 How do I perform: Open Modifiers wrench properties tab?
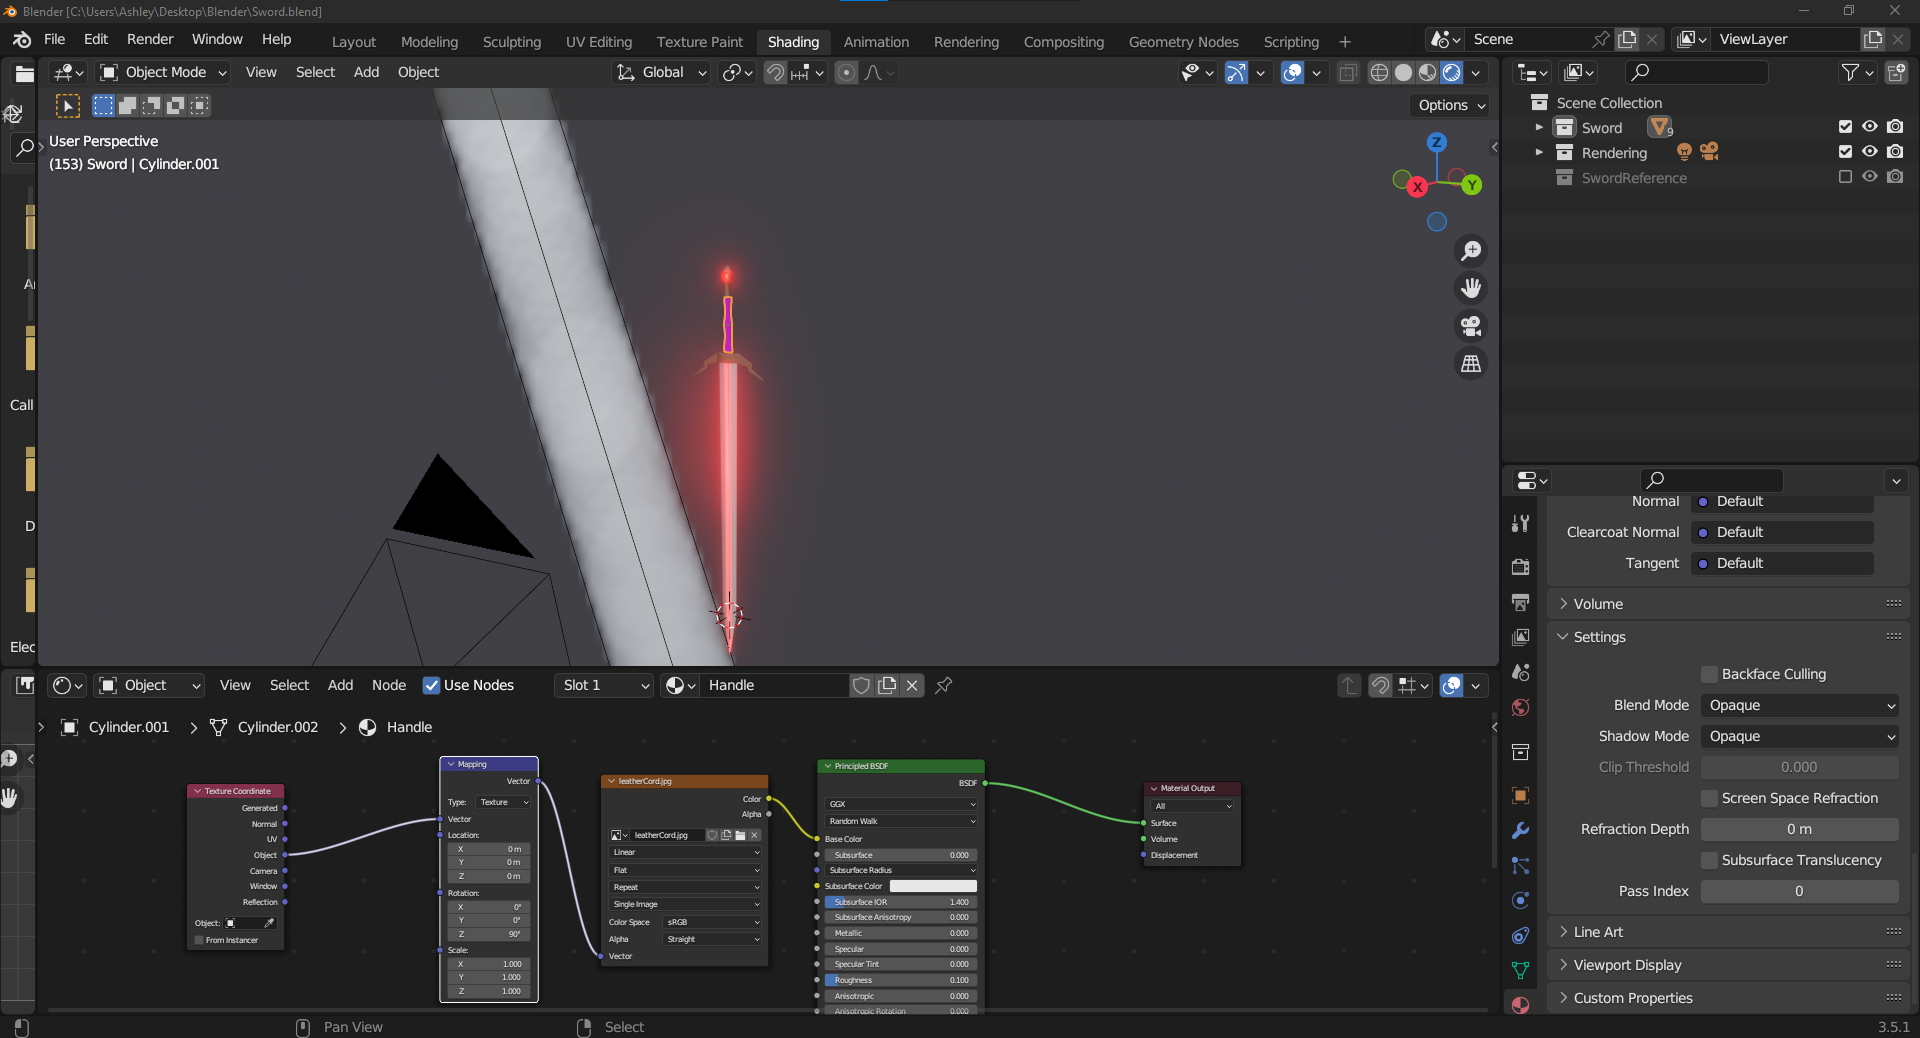[1520, 831]
